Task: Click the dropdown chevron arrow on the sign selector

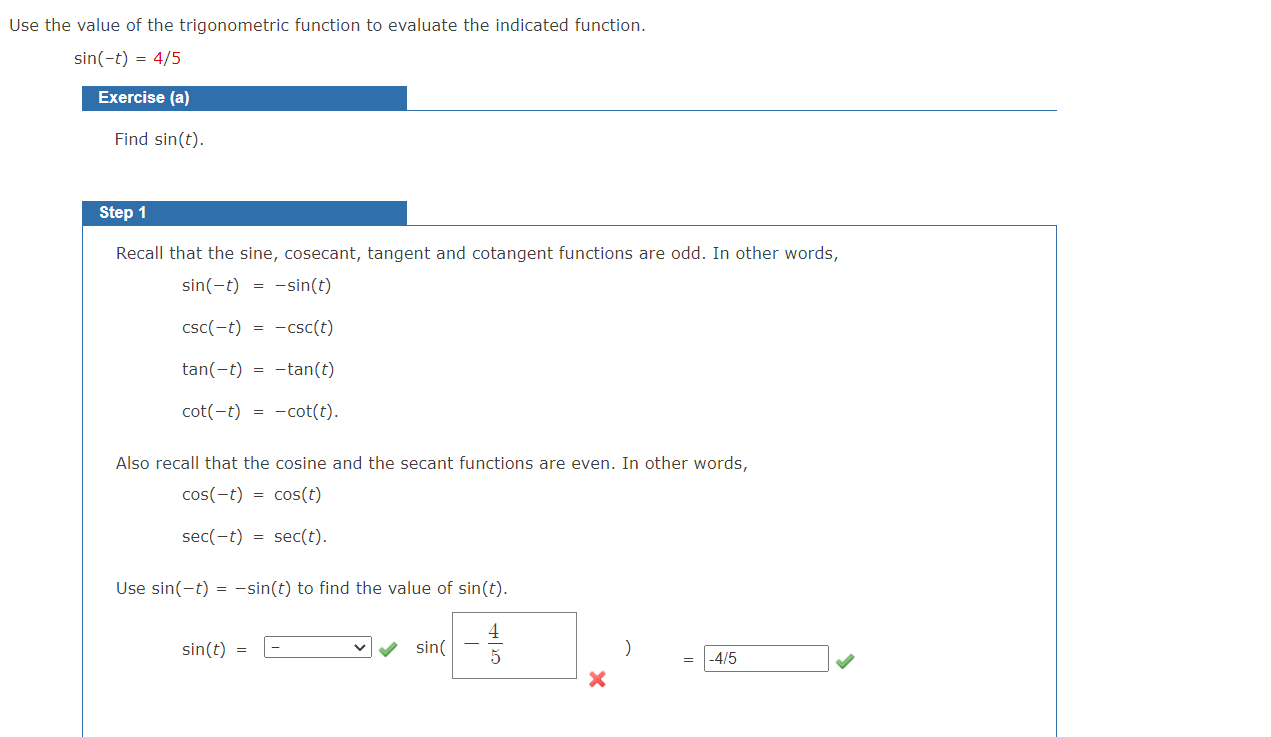Action: pyautogui.click(x=359, y=647)
